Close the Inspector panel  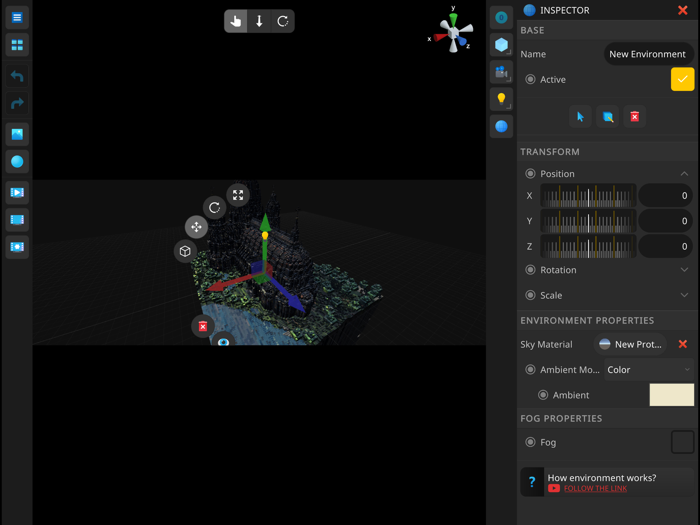click(x=683, y=10)
